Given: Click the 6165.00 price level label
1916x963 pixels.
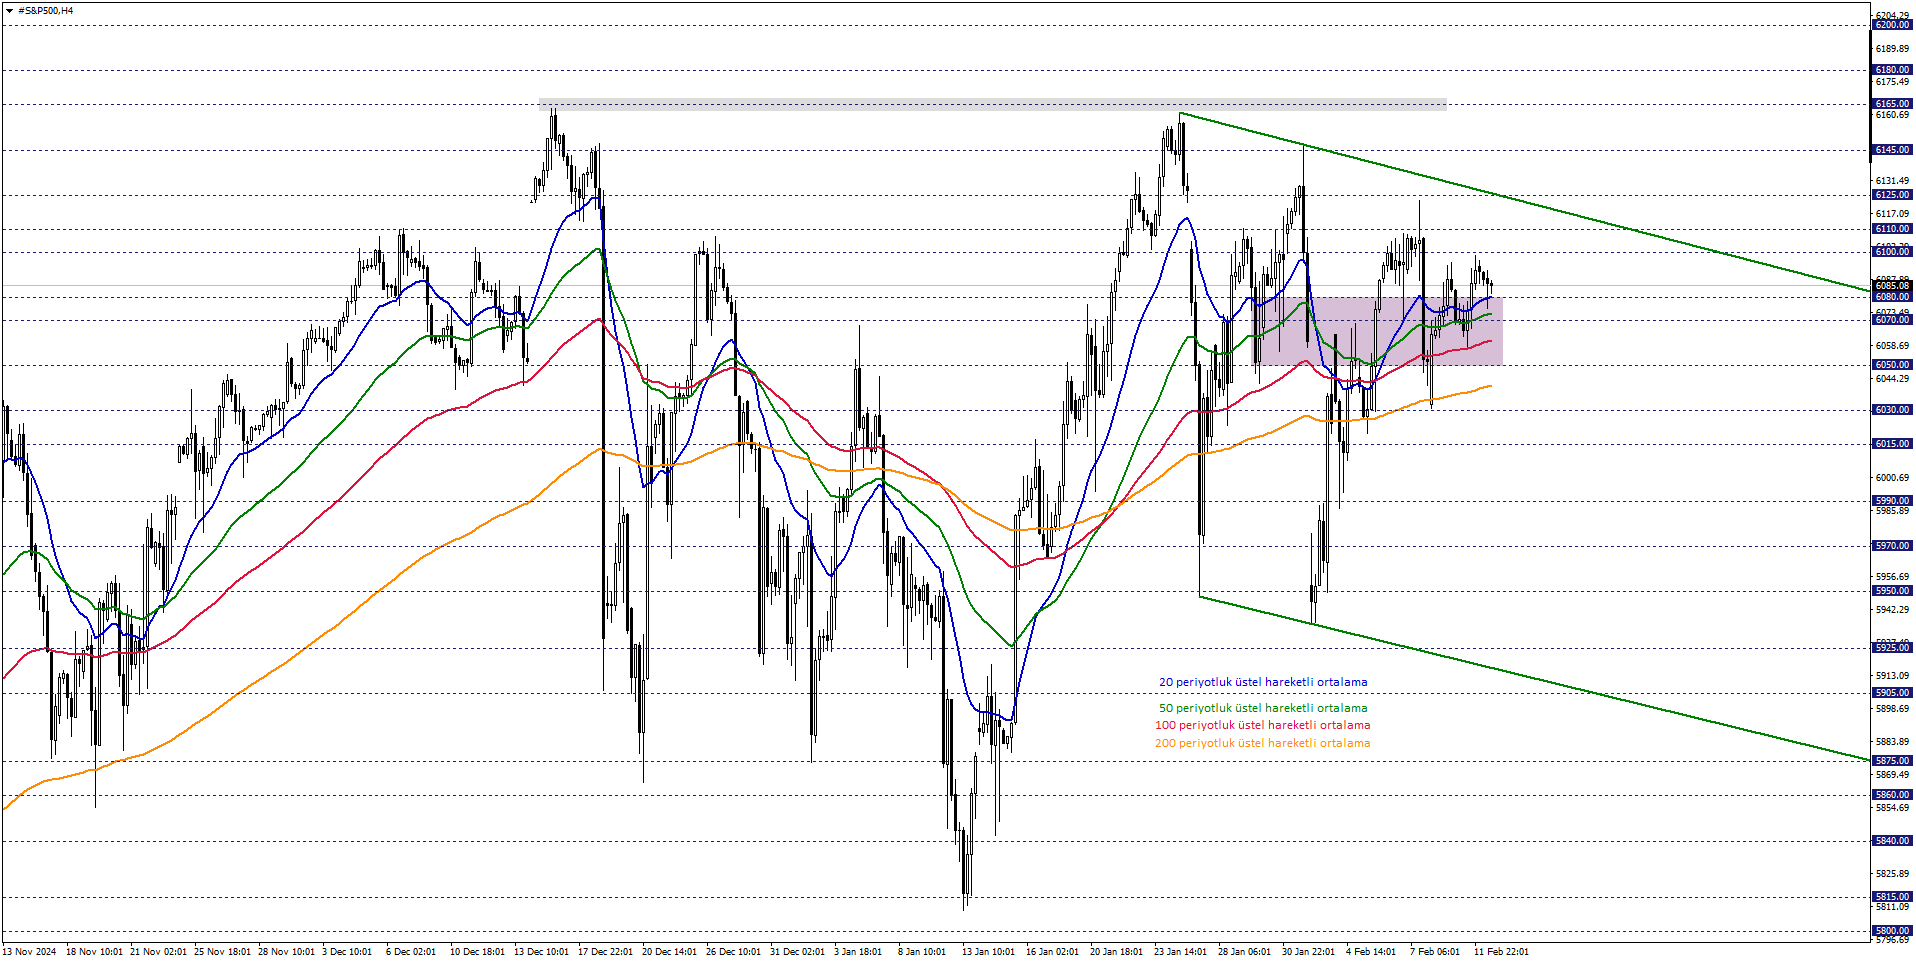Looking at the screenshot, I should (x=1892, y=104).
